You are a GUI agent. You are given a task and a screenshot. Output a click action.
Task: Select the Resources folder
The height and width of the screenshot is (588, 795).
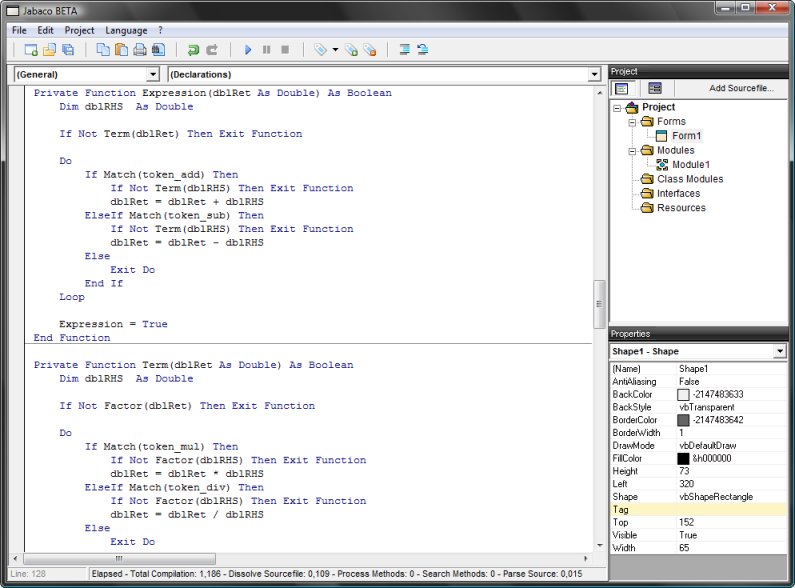coord(681,208)
